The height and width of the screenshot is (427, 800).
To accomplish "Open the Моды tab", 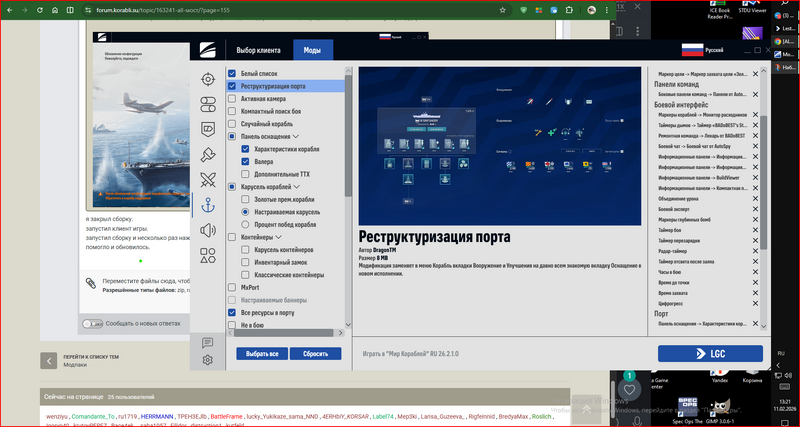I will point(312,50).
